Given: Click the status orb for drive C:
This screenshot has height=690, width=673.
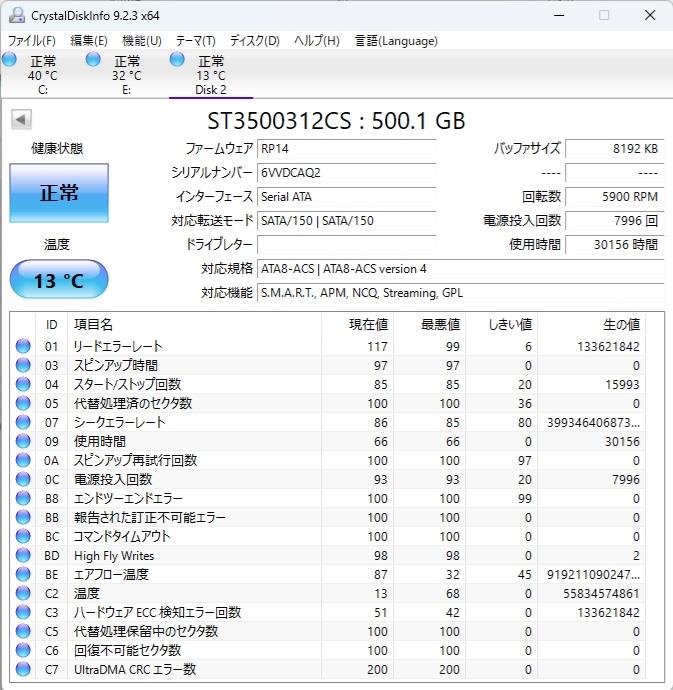Looking at the screenshot, I should click(x=9, y=59).
